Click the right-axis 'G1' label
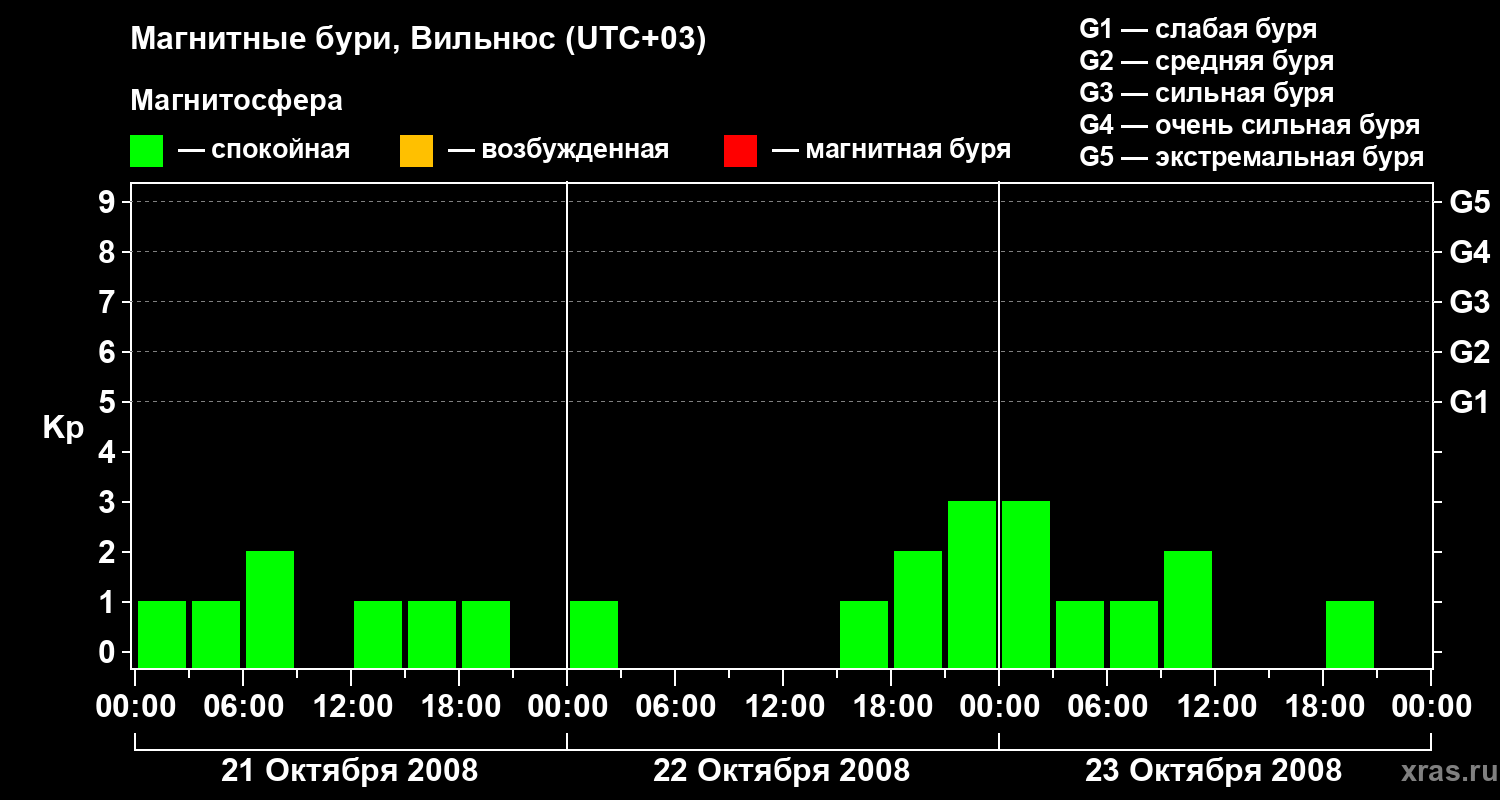The width and height of the screenshot is (1500, 800). point(1469,402)
